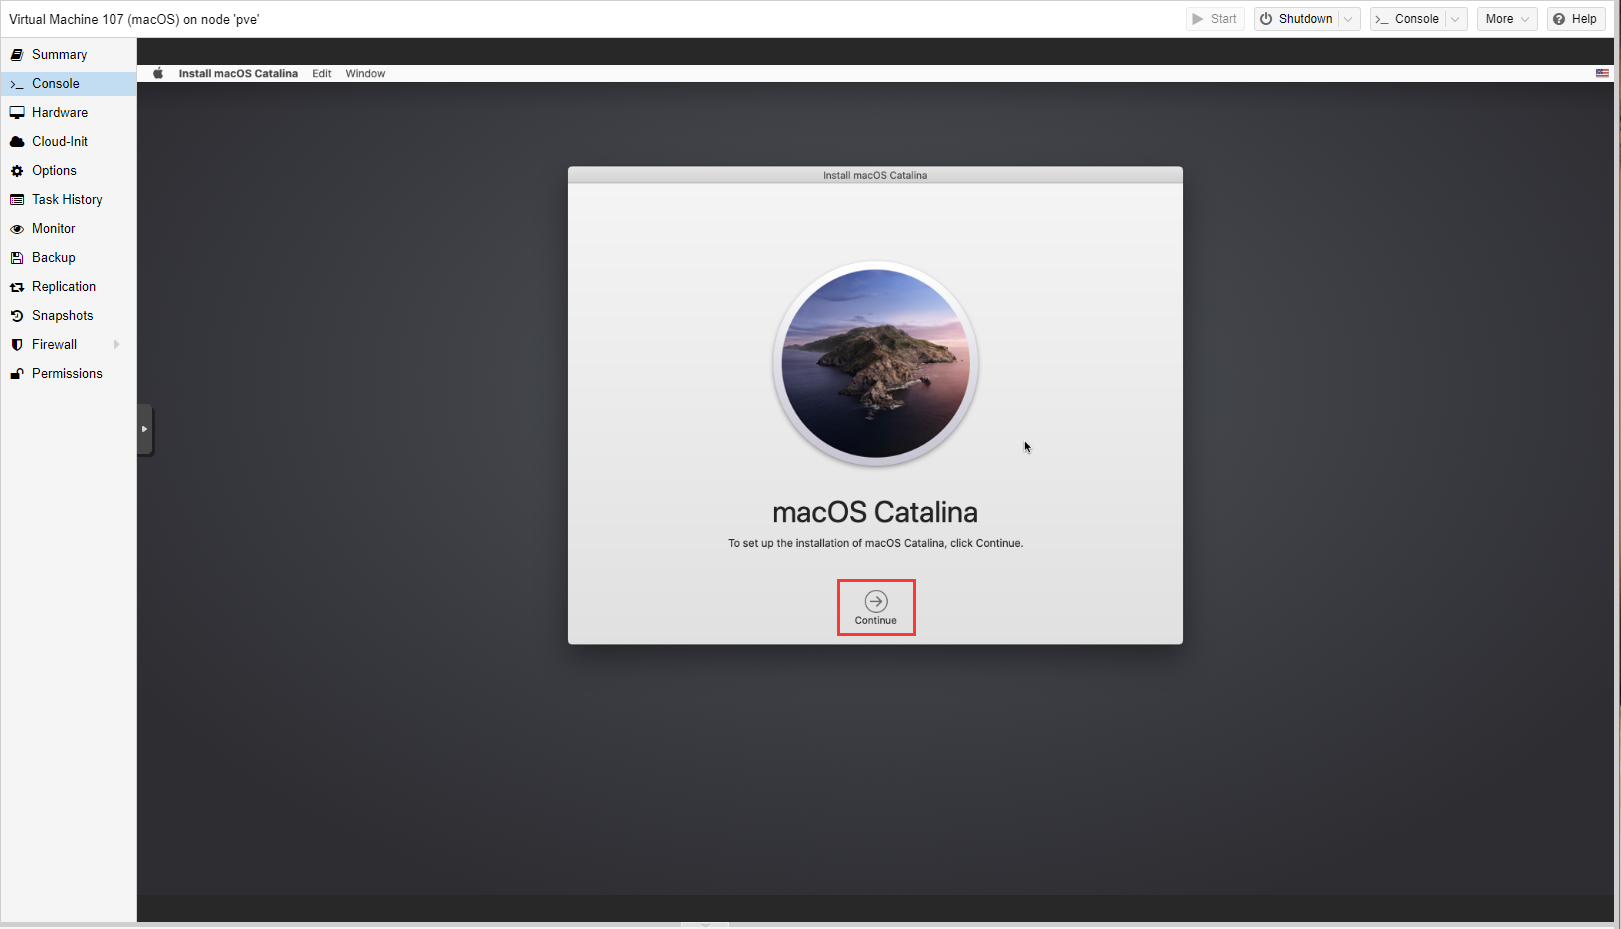Image resolution: width=1621 pixels, height=929 pixels.
Task: Open the Console dropdown arrow in toolbar
Action: click(1455, 19)
